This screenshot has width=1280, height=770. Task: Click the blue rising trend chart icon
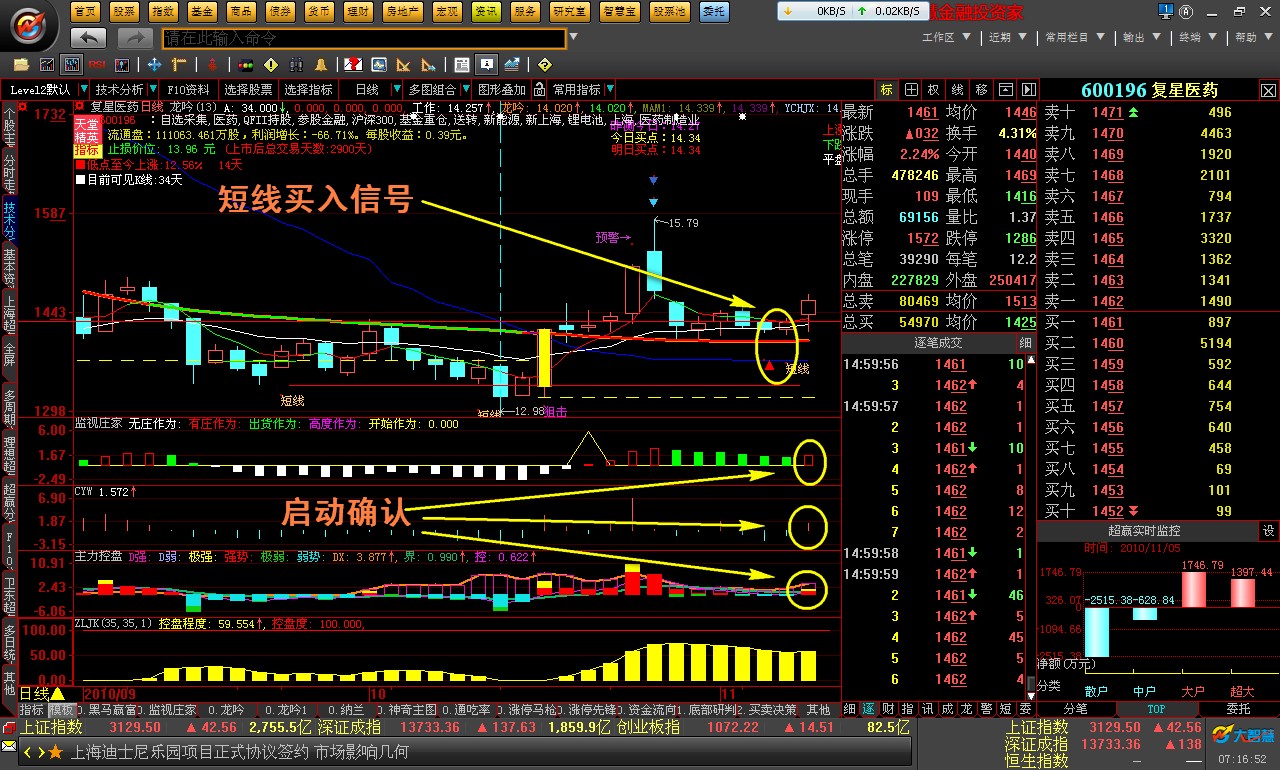[x=511, y=65]
